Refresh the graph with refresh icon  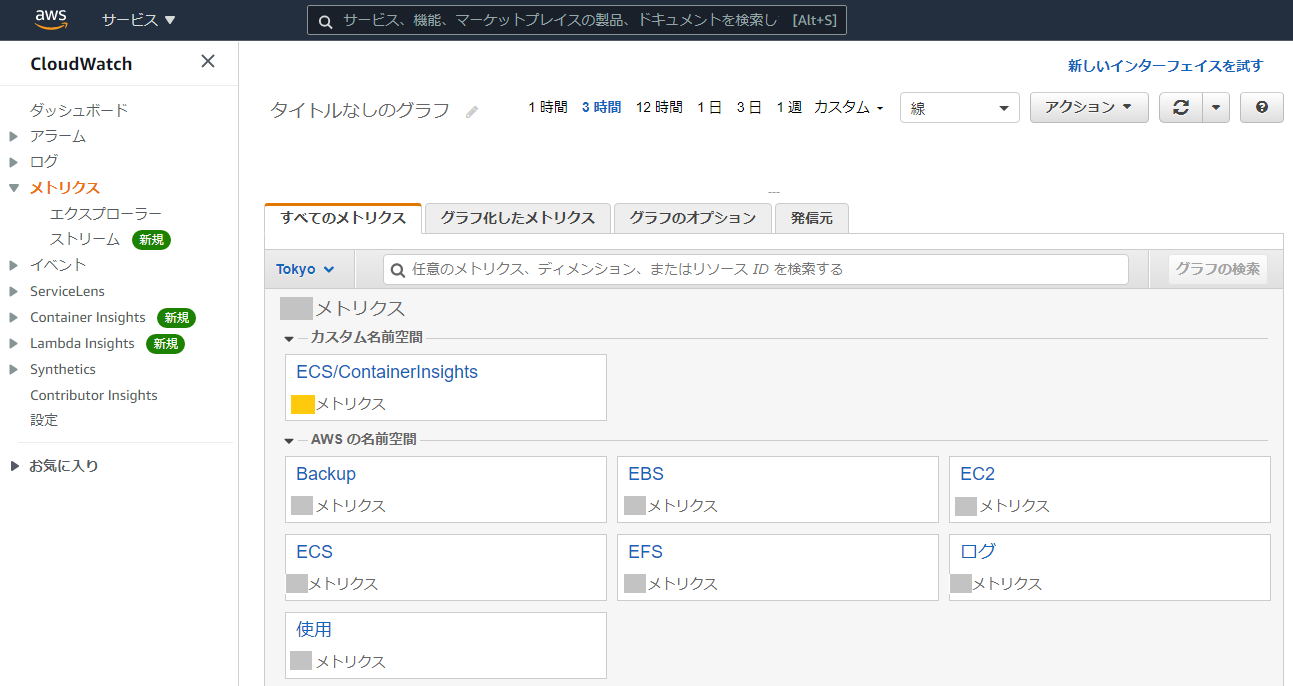(1180, 108)
